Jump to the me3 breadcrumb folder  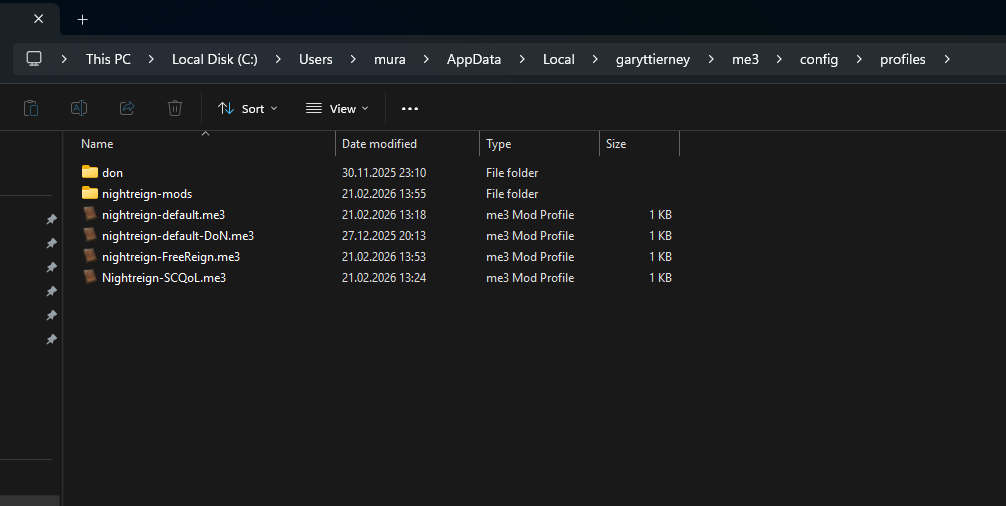(x=746, y=59)
